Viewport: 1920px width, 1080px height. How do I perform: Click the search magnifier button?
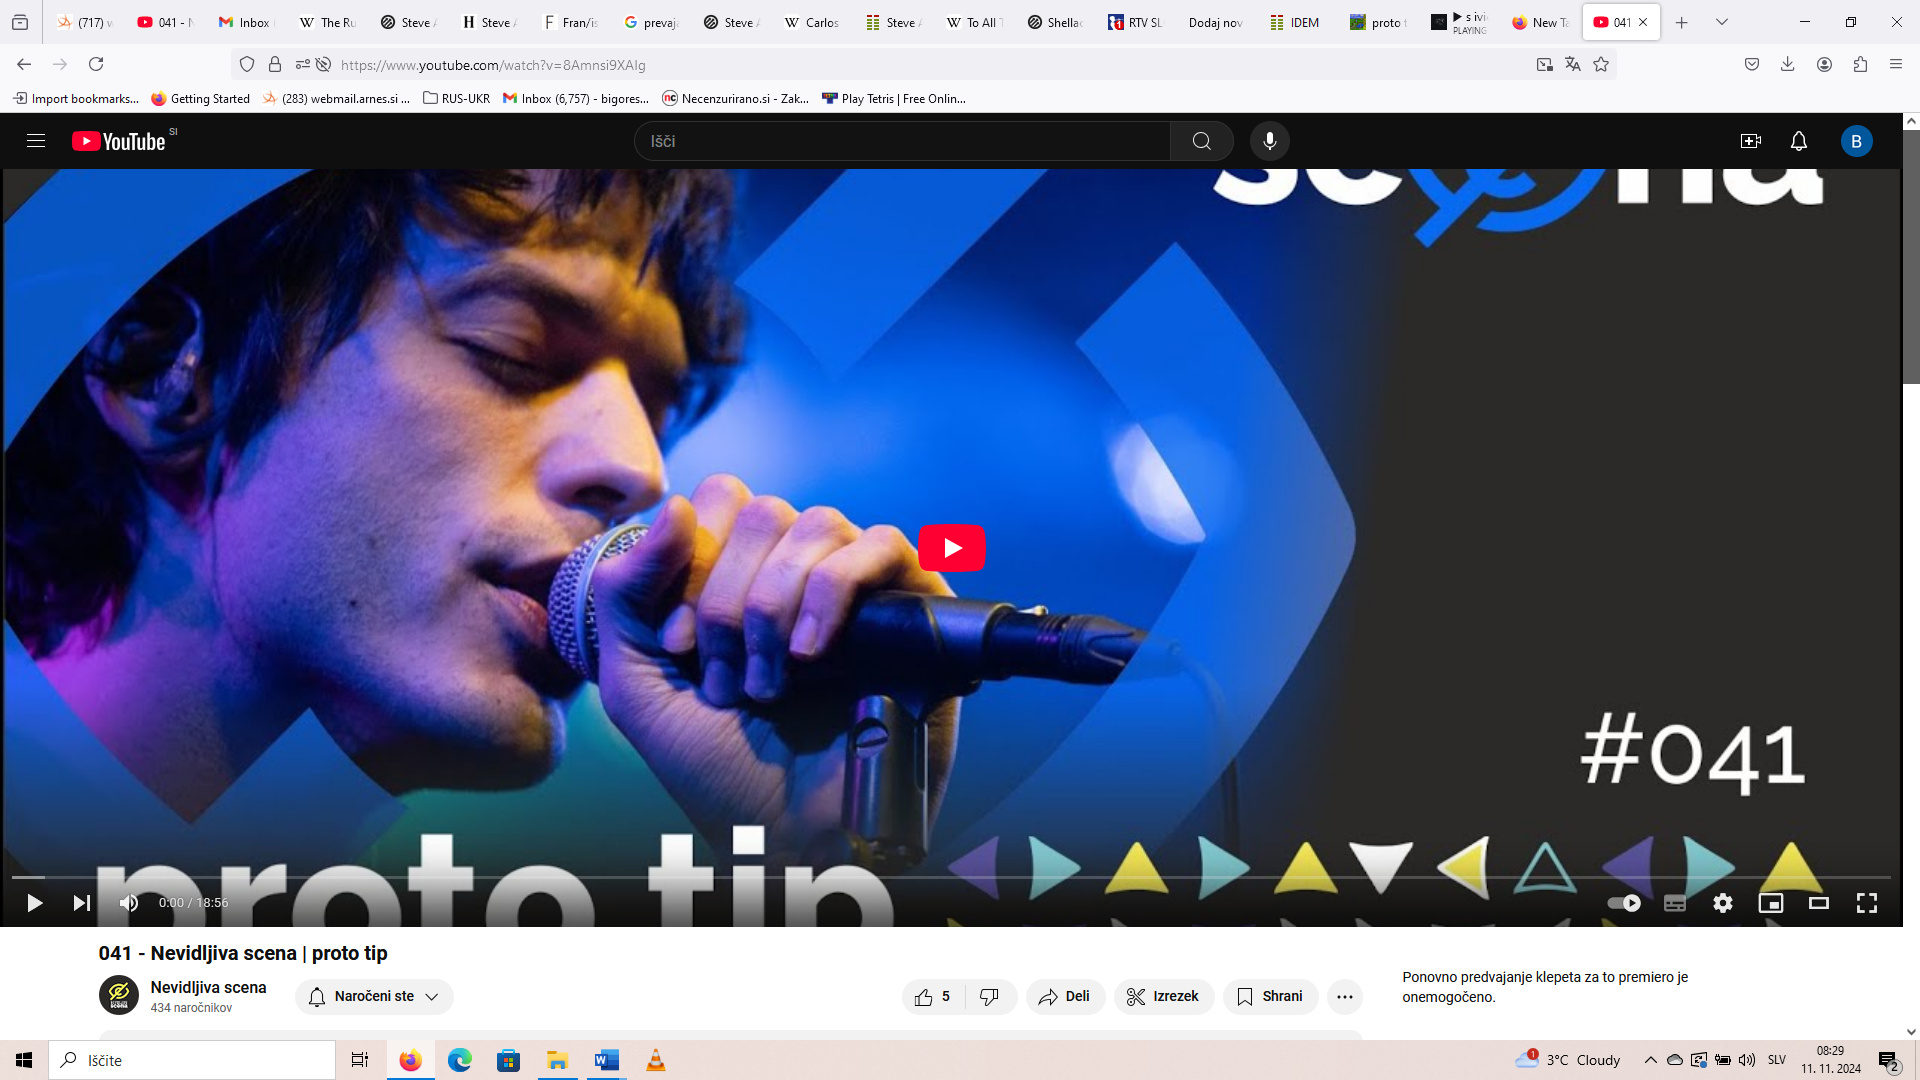(x=1201, y=141)
